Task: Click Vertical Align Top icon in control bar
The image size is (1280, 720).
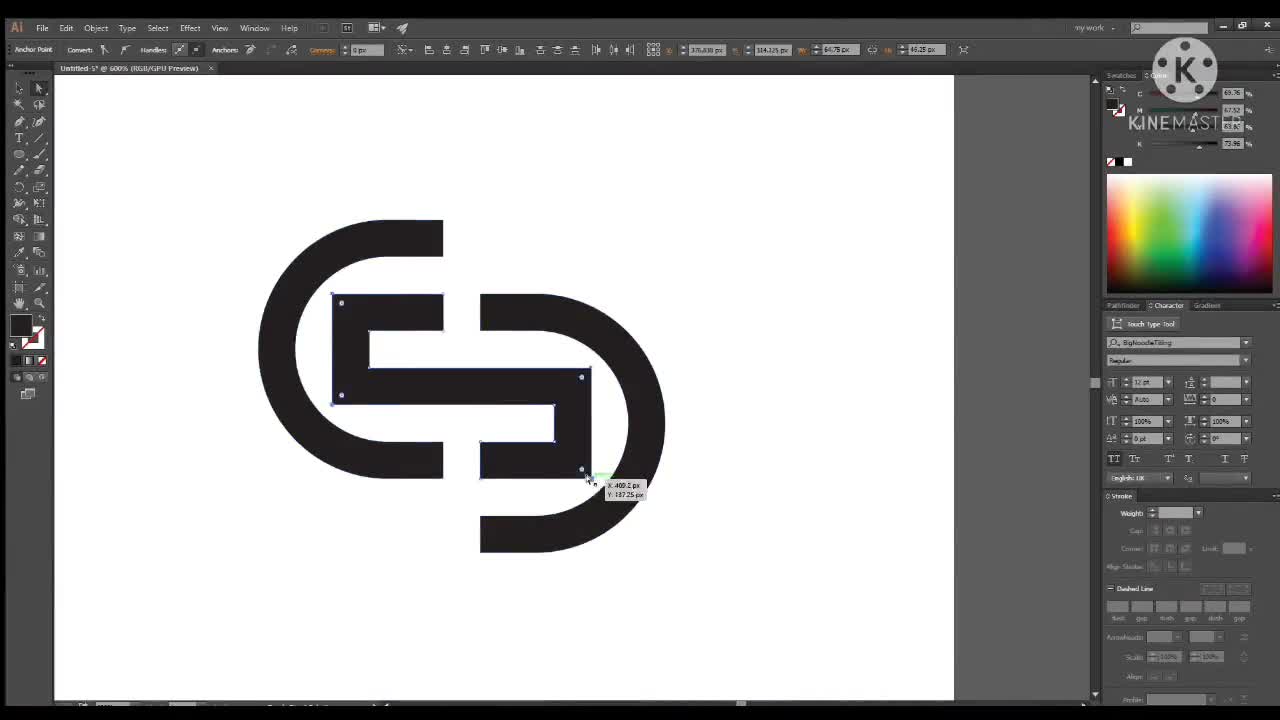Action: pos(485,49)
